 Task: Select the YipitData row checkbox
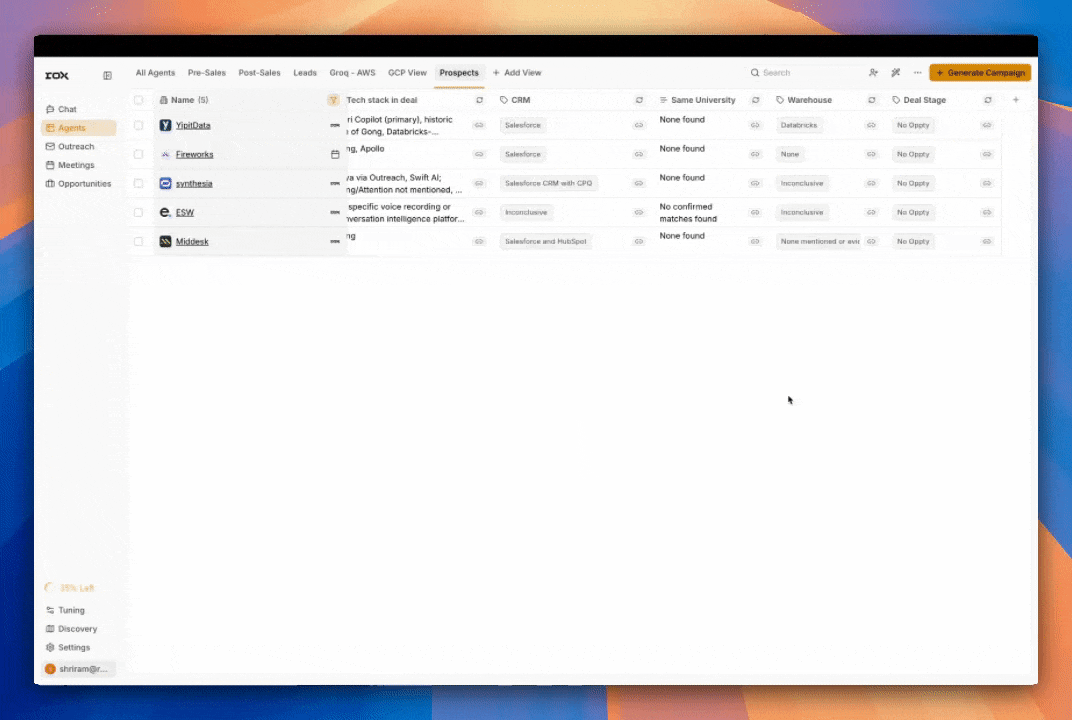[139, 126]
